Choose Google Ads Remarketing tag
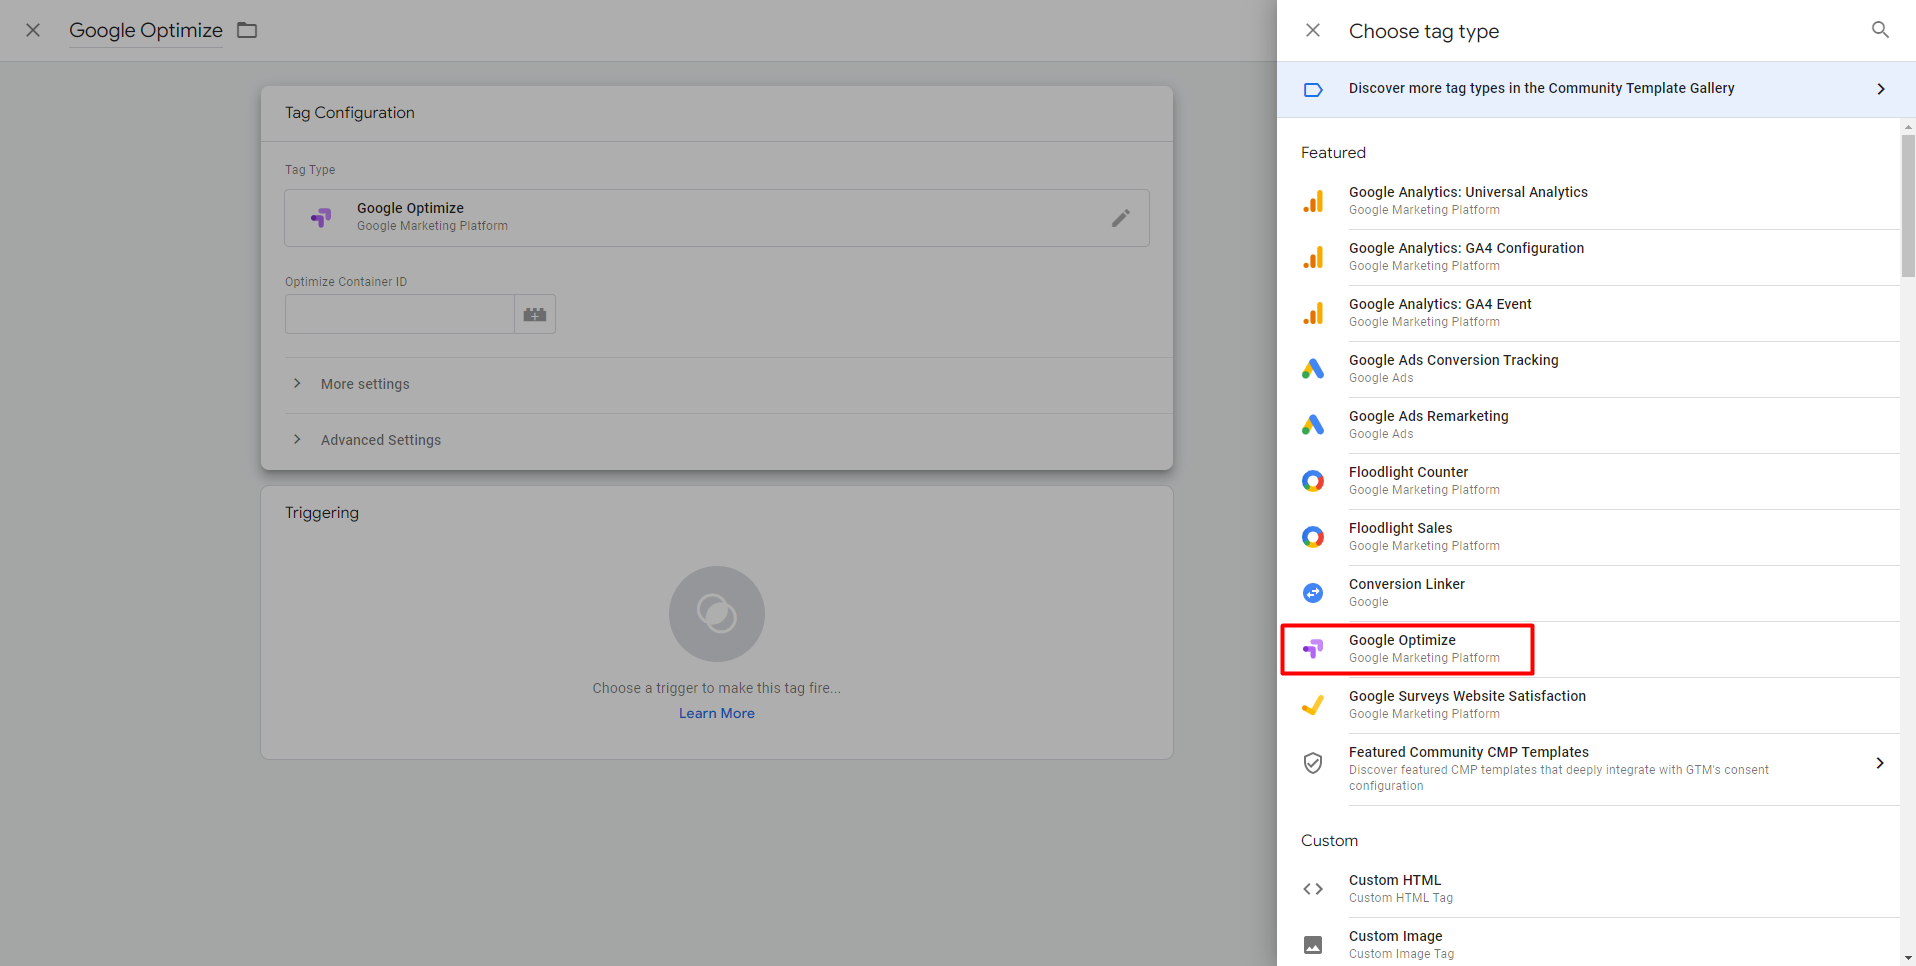1916x966 pixels. (x=1588, y=425)
